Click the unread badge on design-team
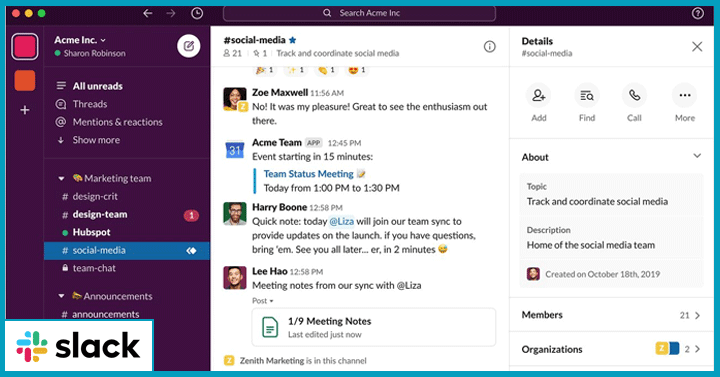Viewport: 720px width, 377px height. pos(191,215)
